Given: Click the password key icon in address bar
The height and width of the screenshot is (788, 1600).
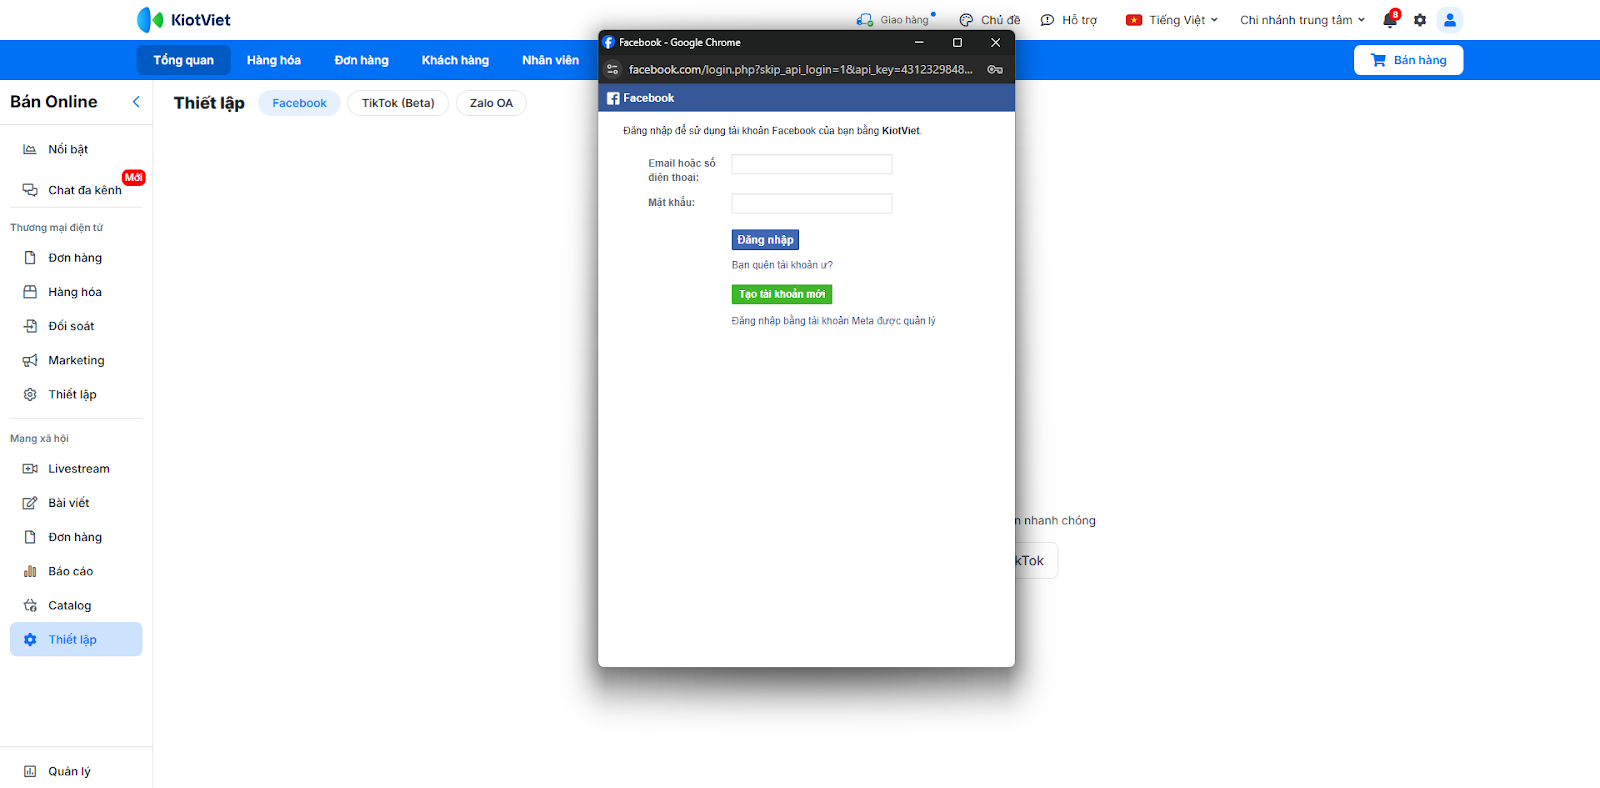Looking at the screenshot, I should (995, 70).
